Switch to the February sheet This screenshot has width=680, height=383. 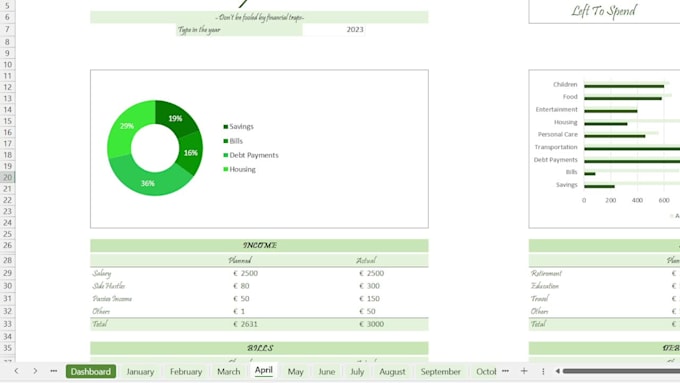(x=186, y=372)
